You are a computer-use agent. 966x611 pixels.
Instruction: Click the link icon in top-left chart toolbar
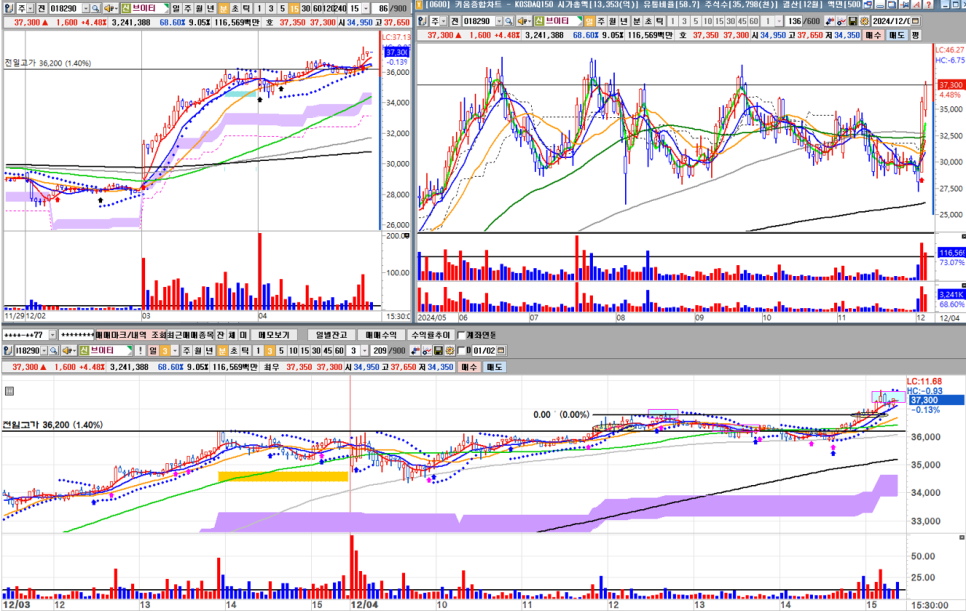[9, 9]
